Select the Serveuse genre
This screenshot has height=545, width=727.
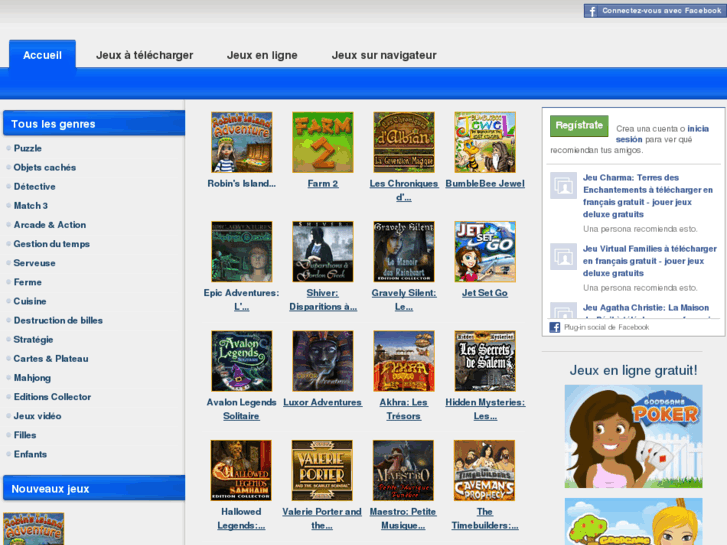[x=34, y=263]
